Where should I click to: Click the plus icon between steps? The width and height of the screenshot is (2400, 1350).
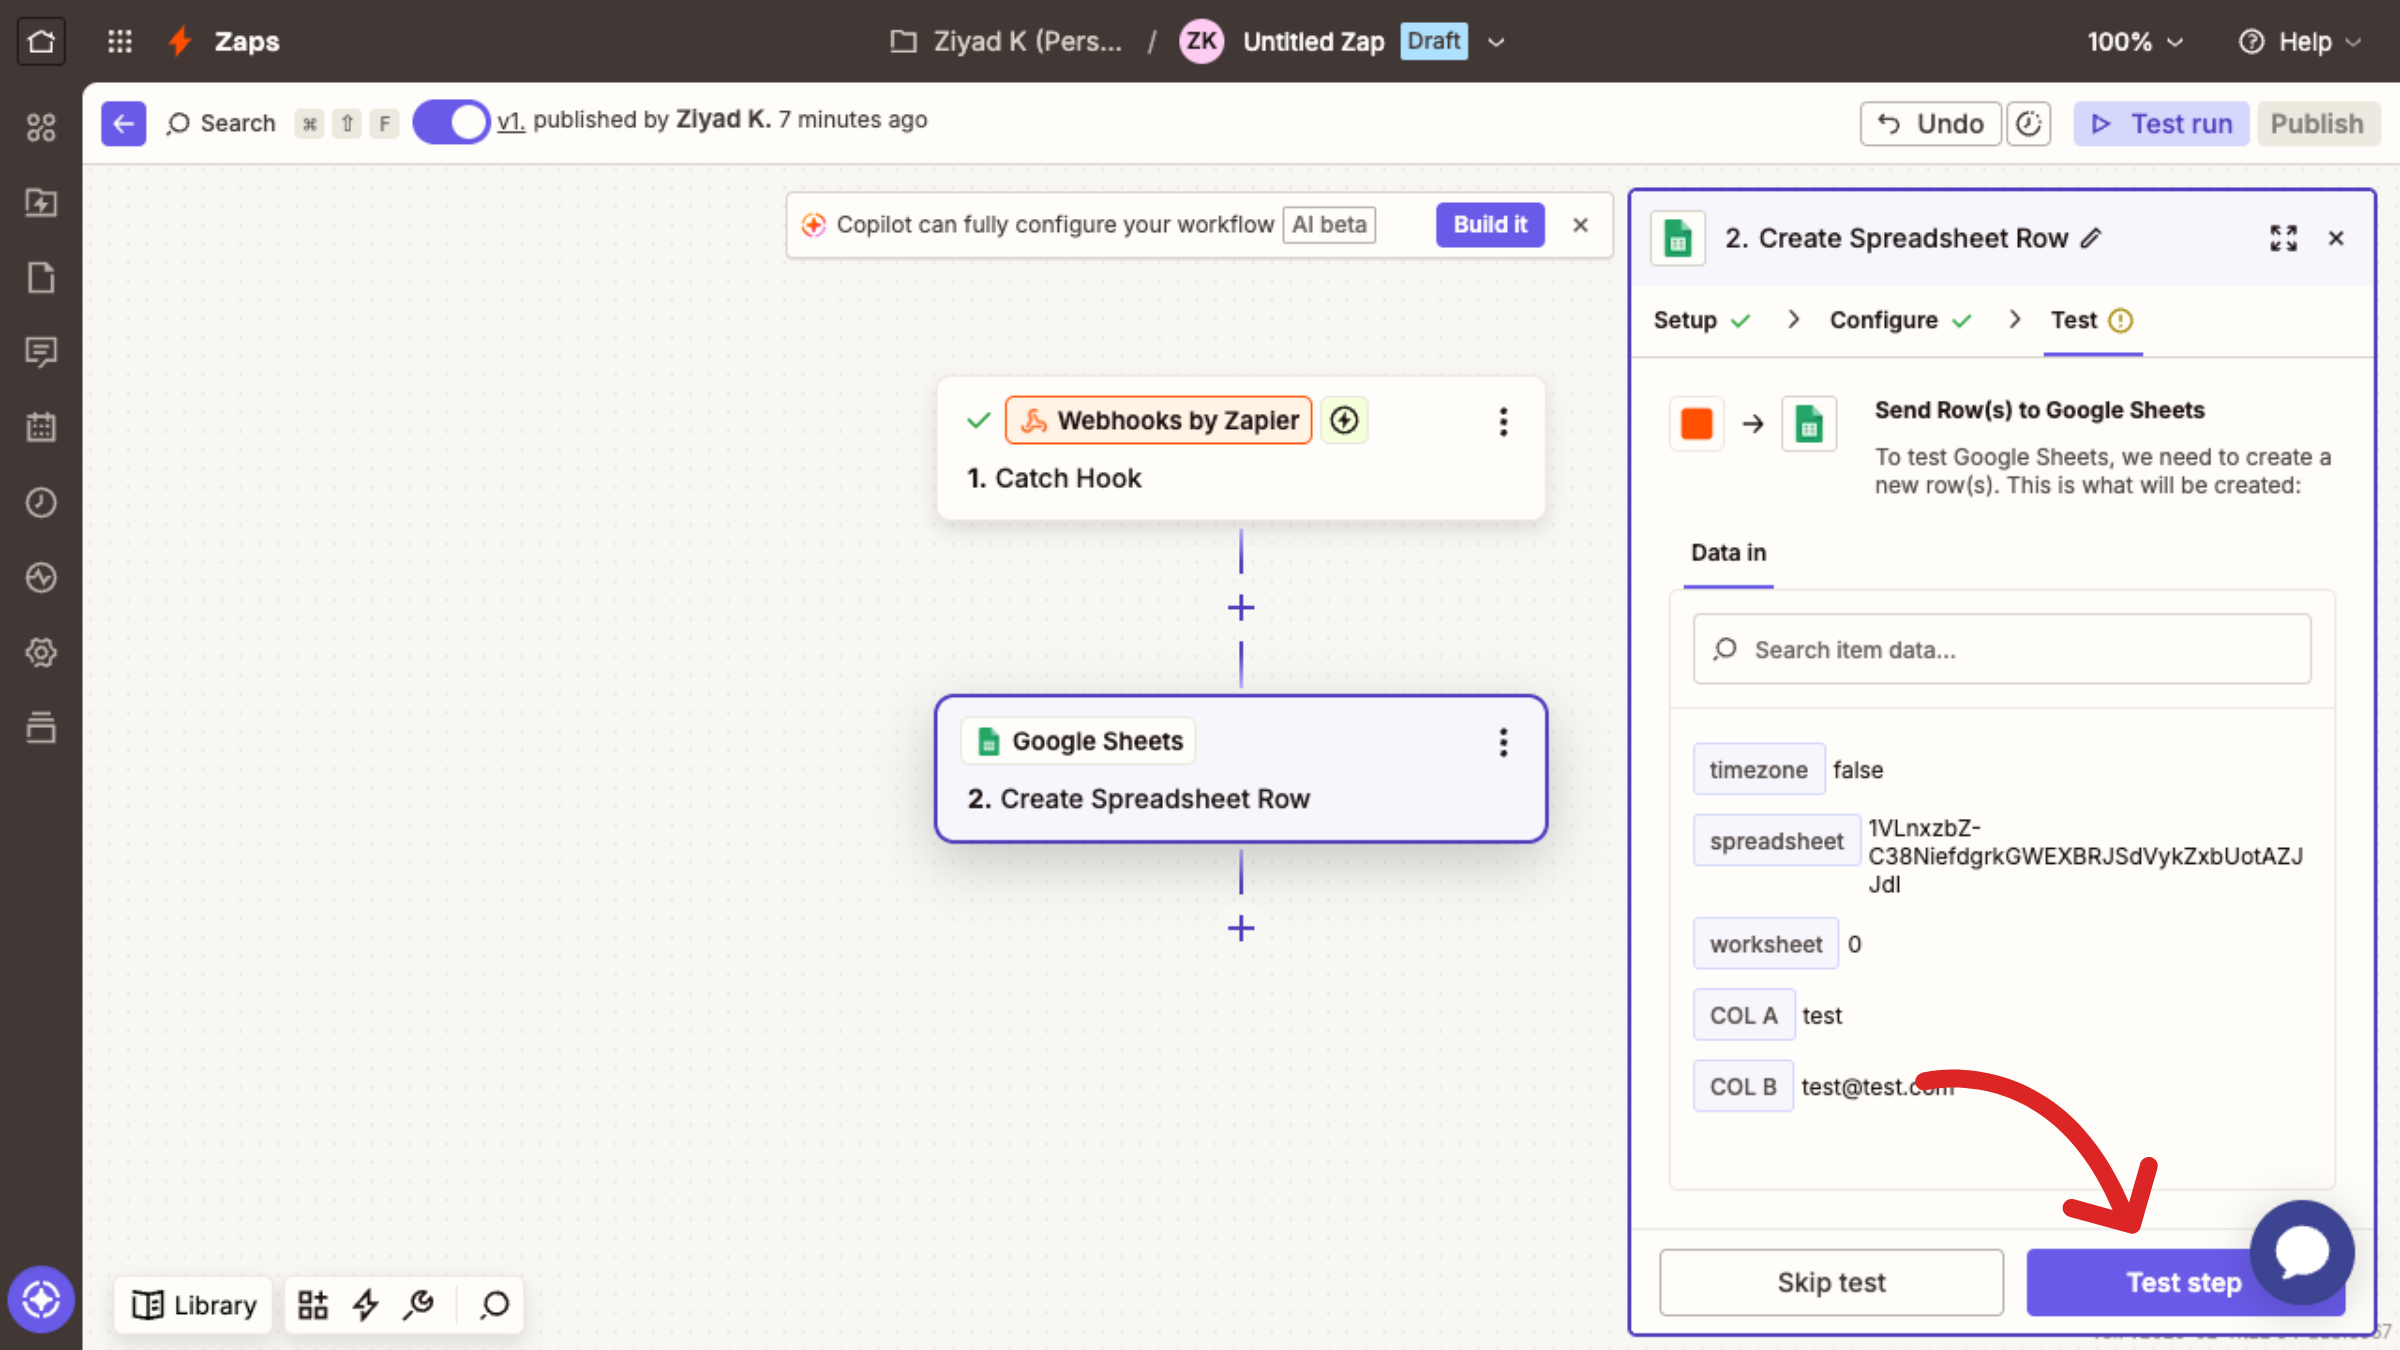[1240, 608]
